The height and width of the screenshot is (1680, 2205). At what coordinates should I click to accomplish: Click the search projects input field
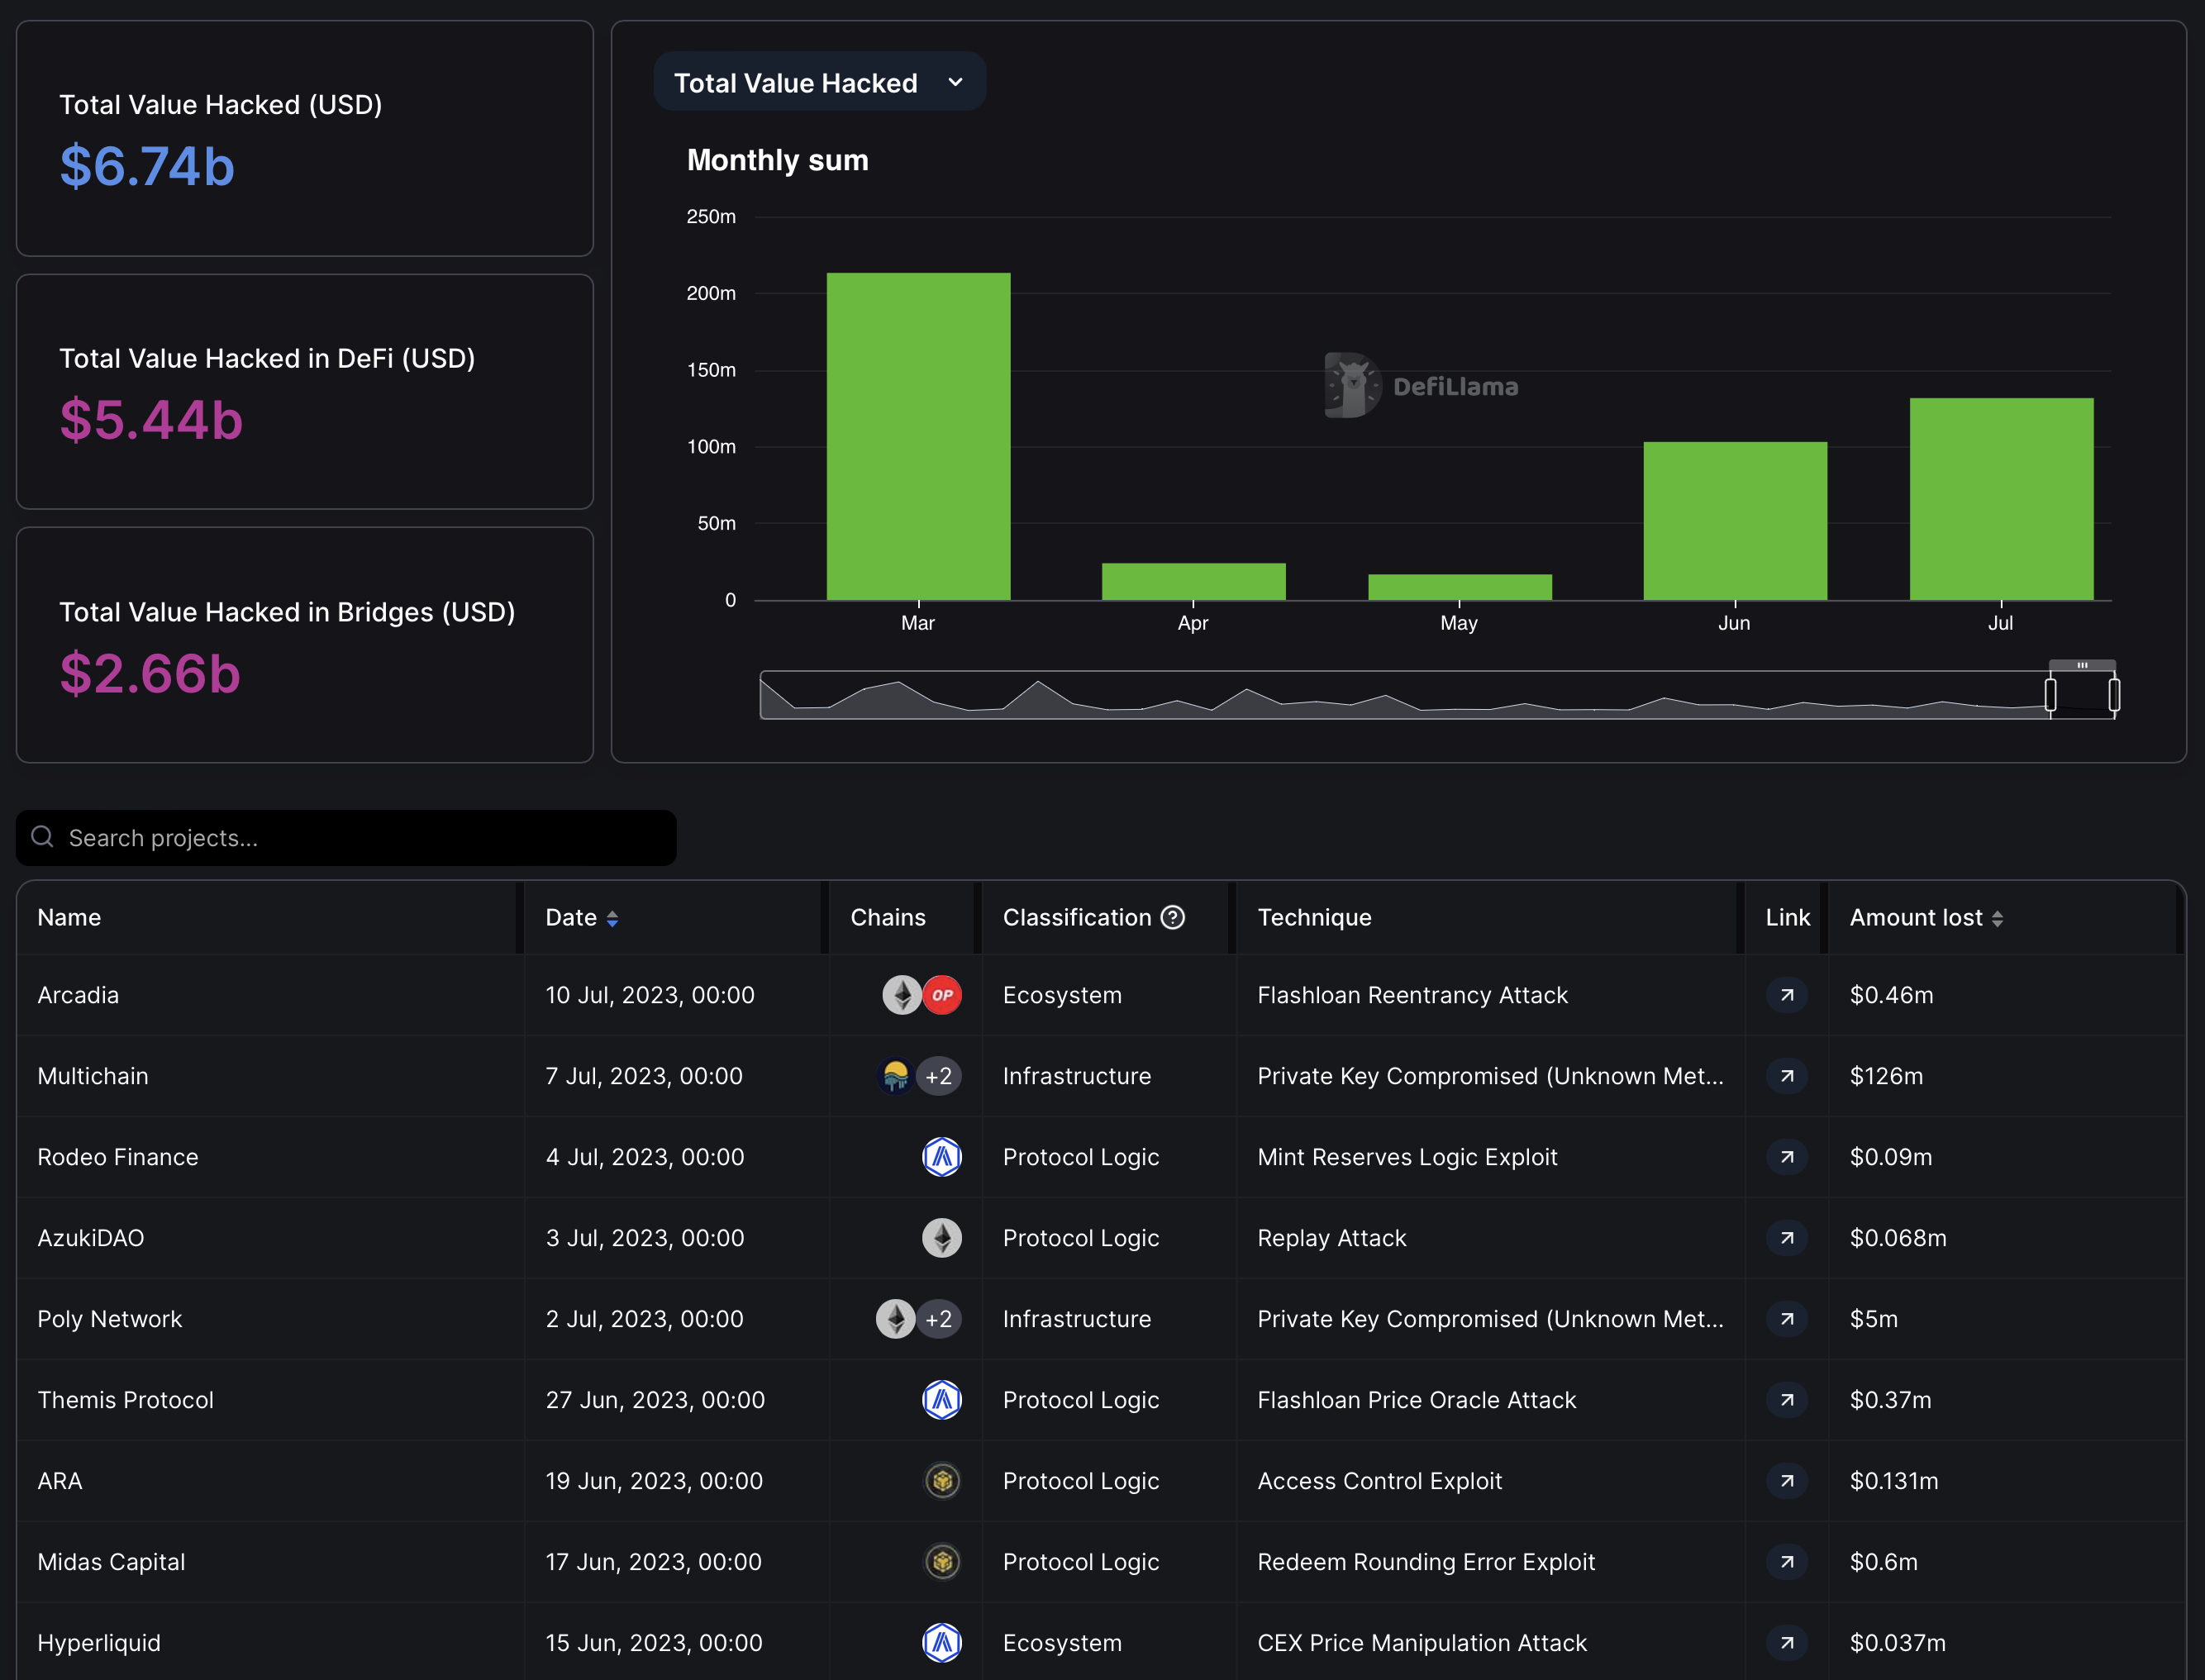pos(346,838)
